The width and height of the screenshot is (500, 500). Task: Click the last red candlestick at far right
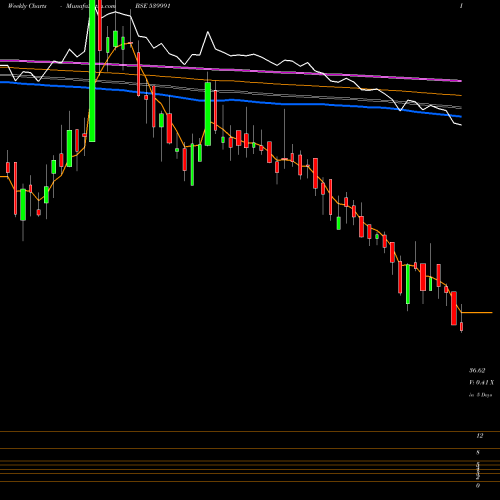[462, 326]
